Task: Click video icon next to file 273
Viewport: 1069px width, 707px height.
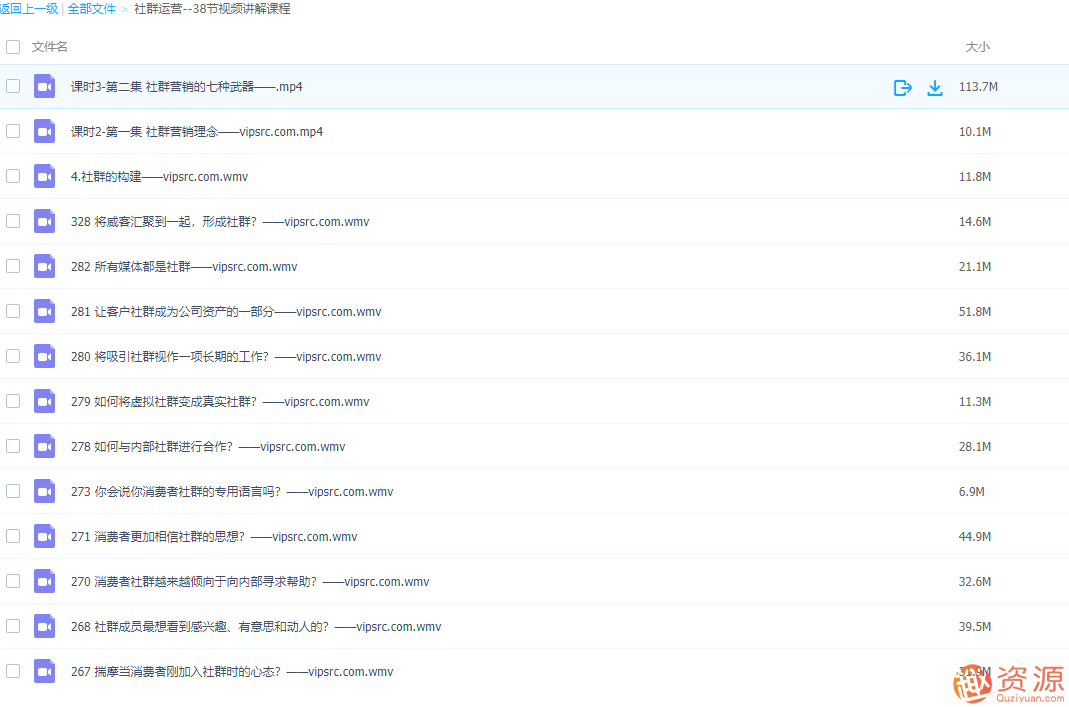Action: click(x=44, y=492)
